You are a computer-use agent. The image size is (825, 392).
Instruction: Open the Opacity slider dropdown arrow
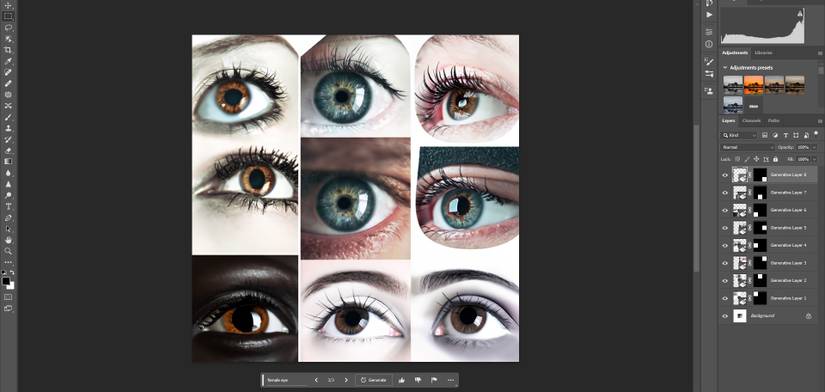[813, 147]
